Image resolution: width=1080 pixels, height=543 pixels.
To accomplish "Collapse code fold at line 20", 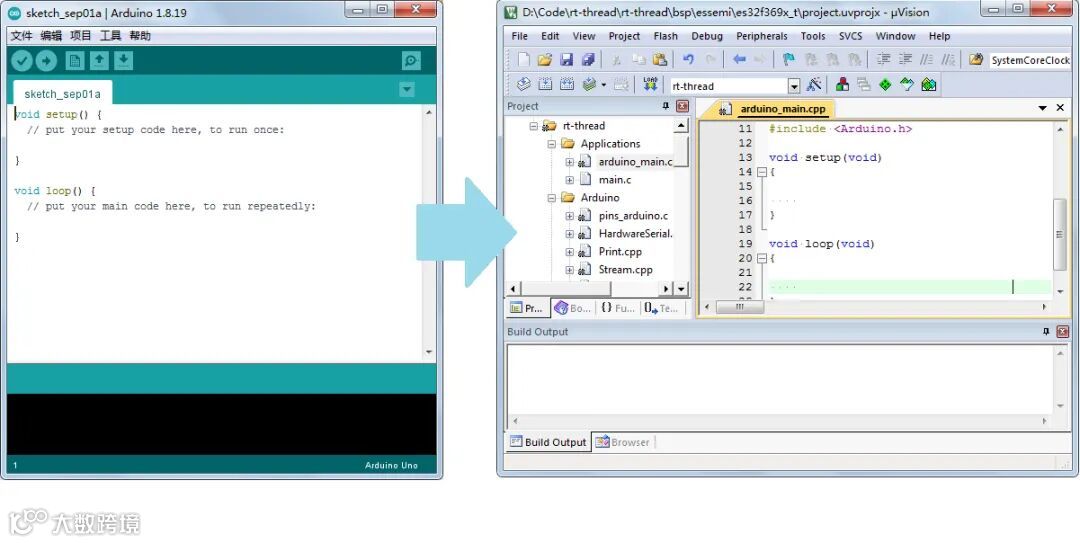I will [x=762, y=258].
